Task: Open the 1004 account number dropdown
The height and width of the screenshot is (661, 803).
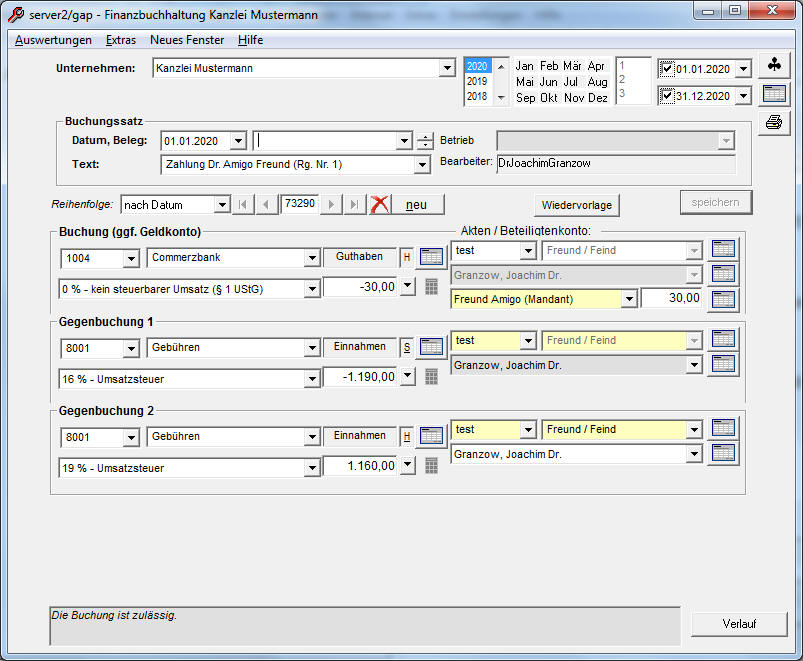Action: pos(131,259)
